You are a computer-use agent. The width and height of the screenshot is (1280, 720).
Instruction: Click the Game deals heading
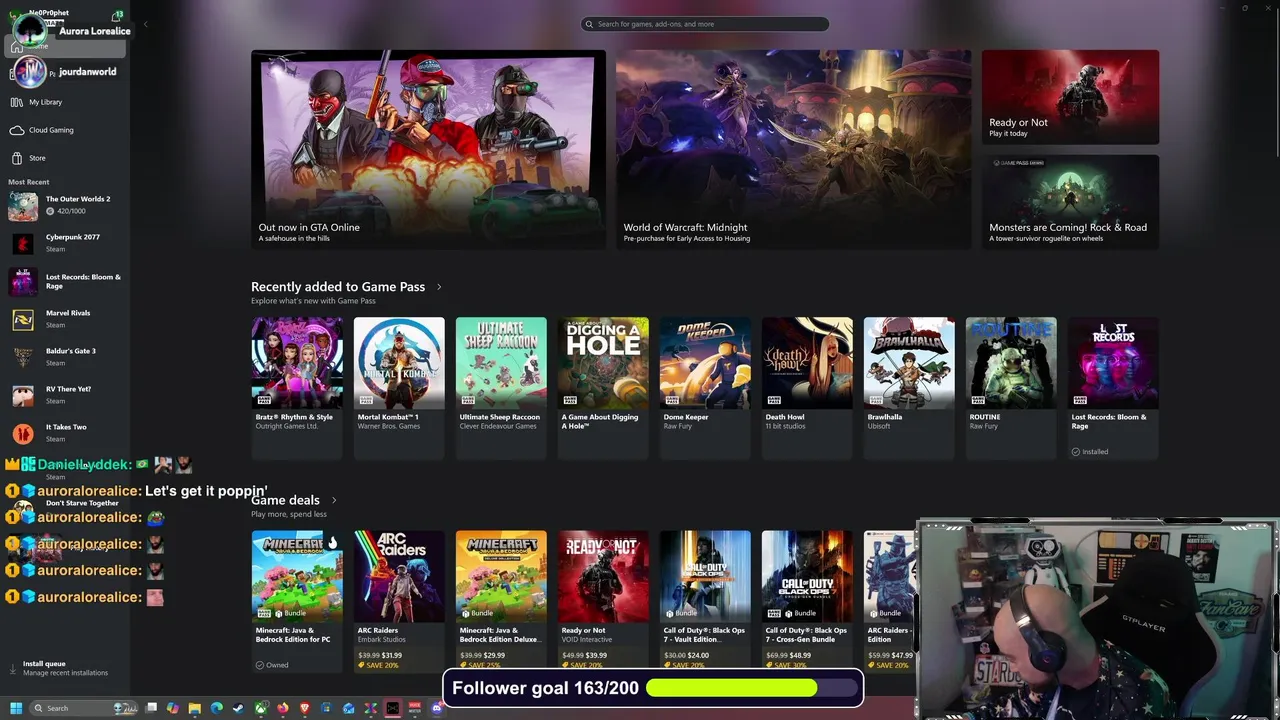pyautogui.click(x=285, y=500)
